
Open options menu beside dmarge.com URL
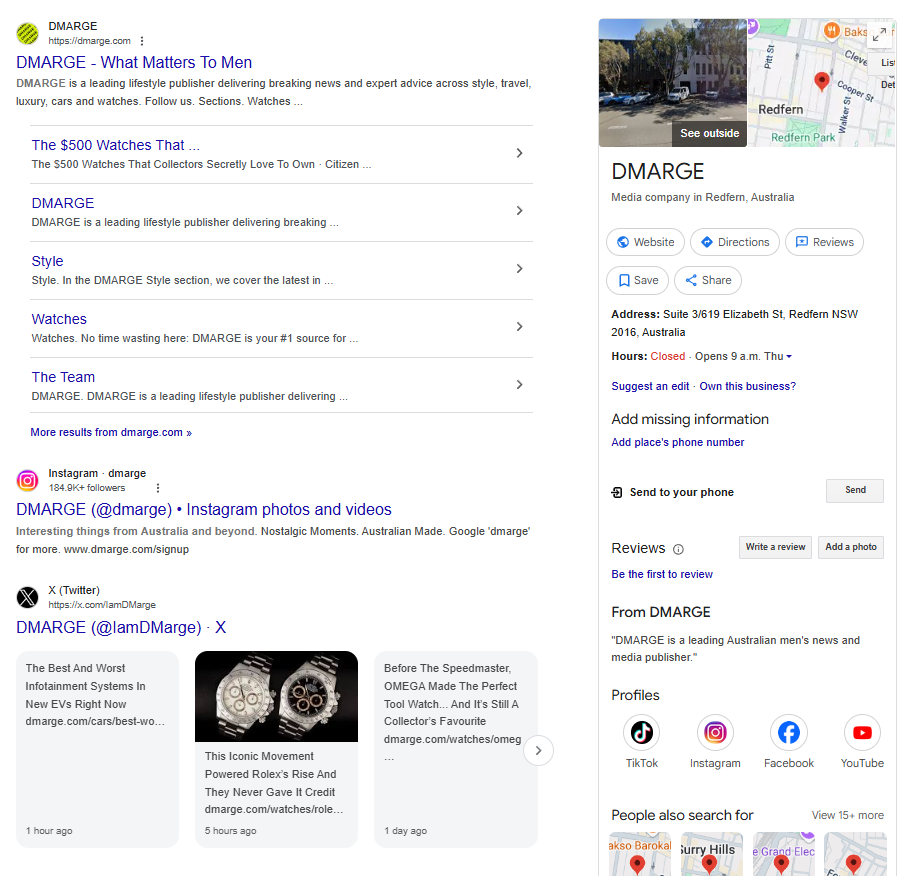pos(142,41)
